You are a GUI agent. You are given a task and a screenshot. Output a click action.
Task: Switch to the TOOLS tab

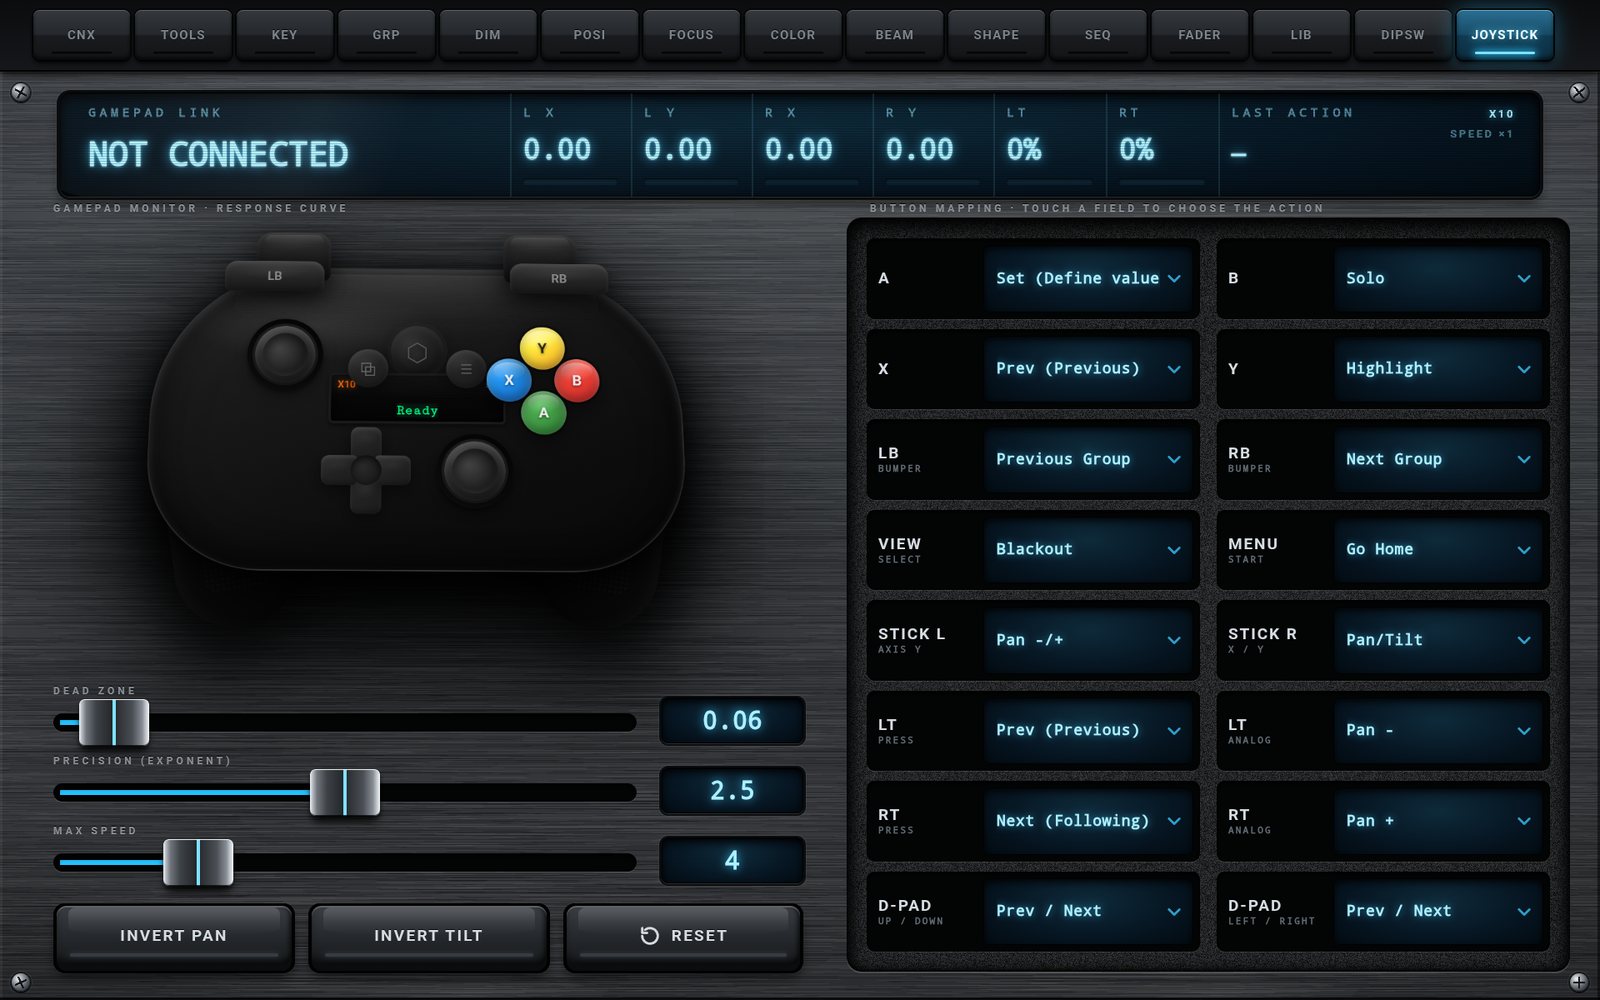[183, 35]
